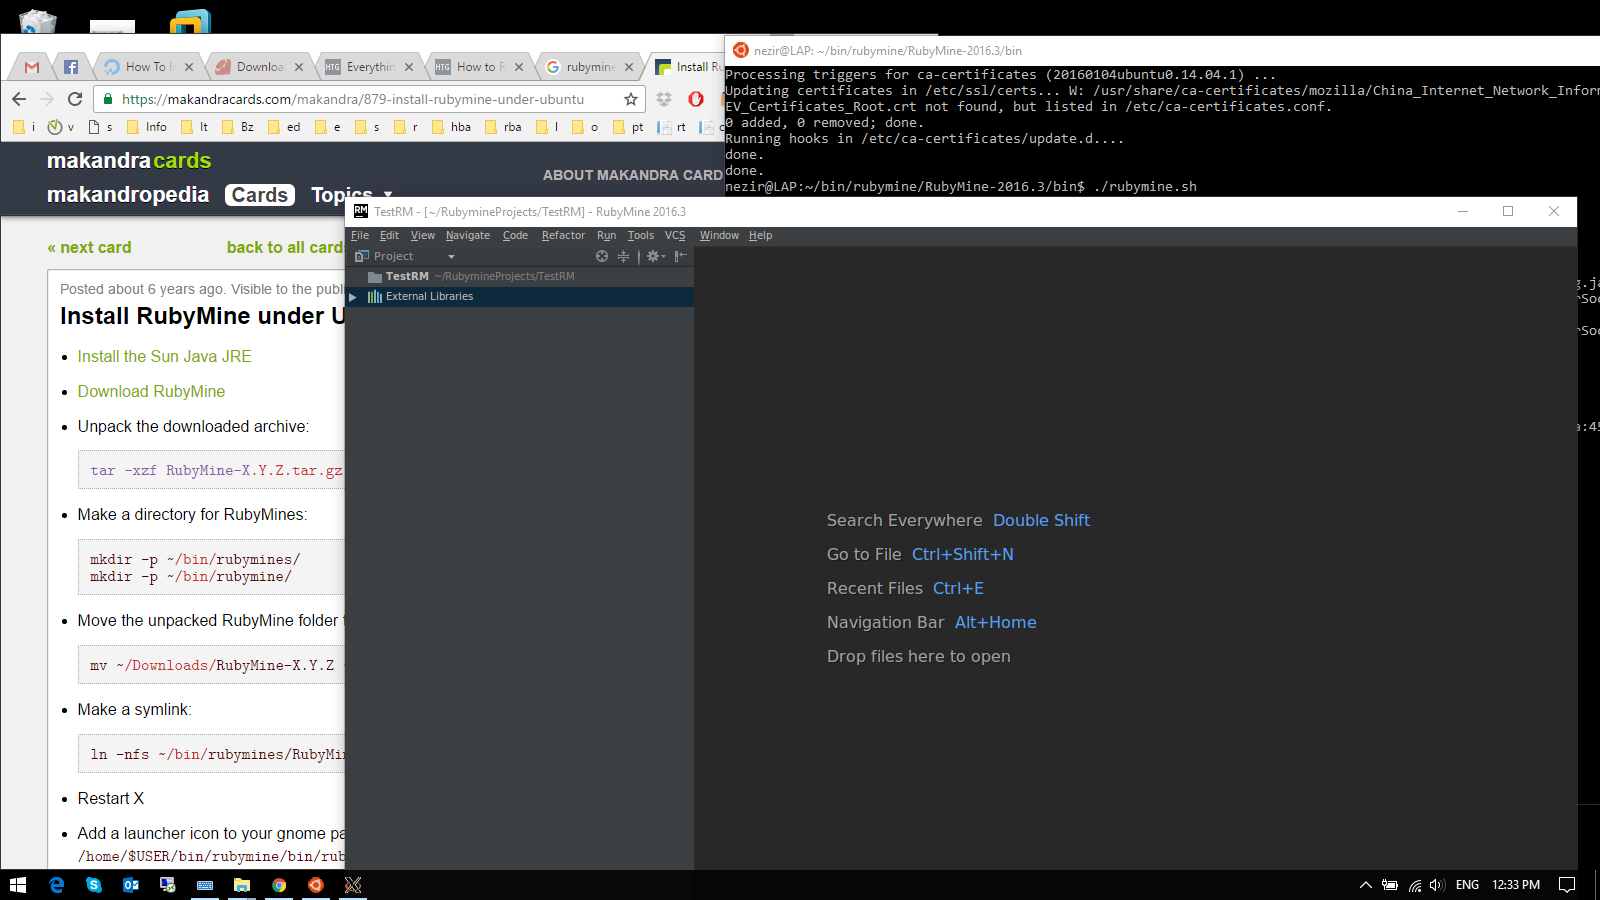Switch to the Ubuntu app in the taskbar
1600x900 pixels.
pyautogui.click(x=316, y=885)
